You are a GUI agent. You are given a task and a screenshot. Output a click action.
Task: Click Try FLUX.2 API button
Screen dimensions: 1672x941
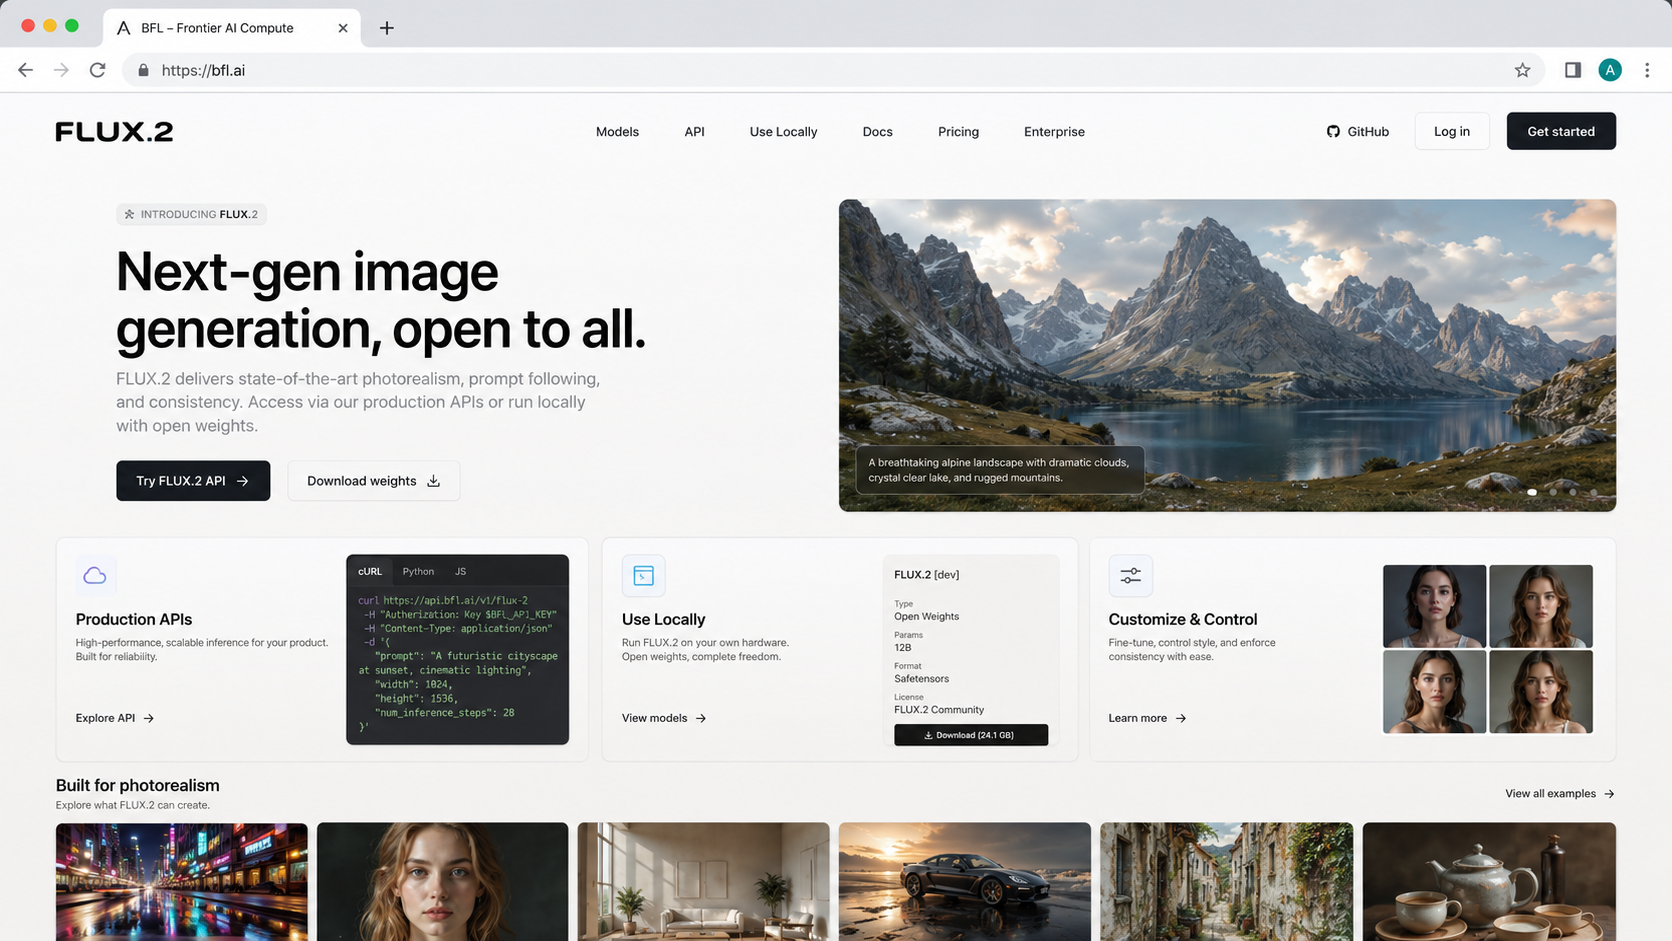(193, 481)
